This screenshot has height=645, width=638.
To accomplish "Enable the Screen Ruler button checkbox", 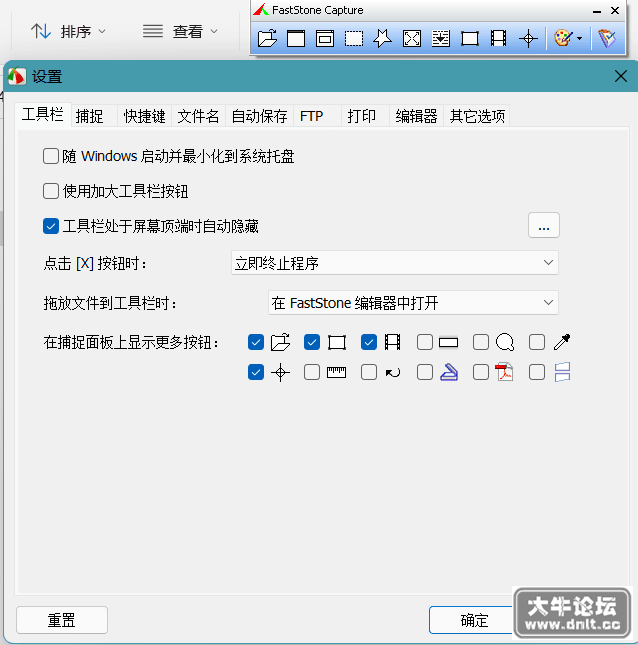I will tap(312, 373).
